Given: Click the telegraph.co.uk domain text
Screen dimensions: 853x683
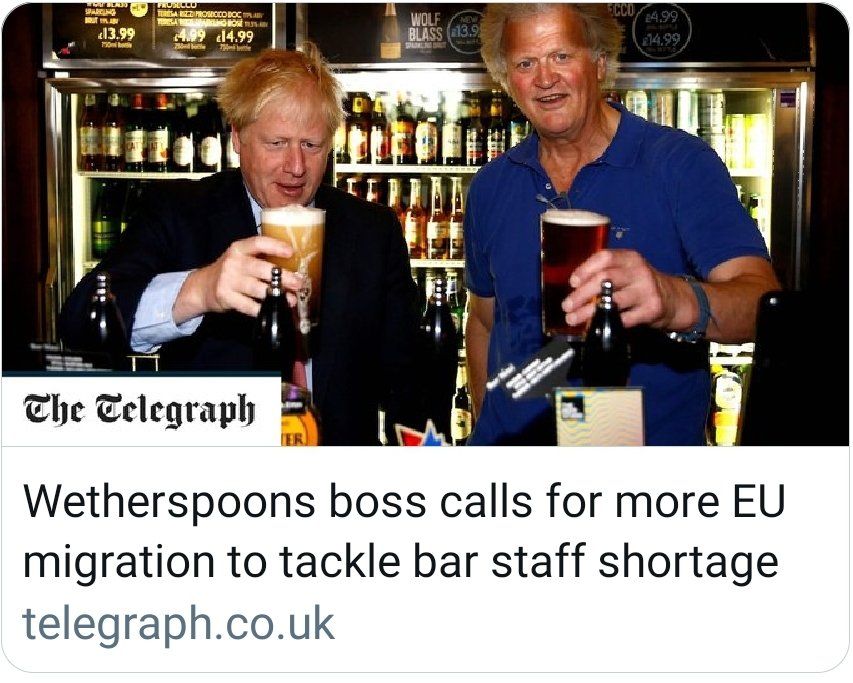Looking at the screenshot, I should tap(178, 625).
